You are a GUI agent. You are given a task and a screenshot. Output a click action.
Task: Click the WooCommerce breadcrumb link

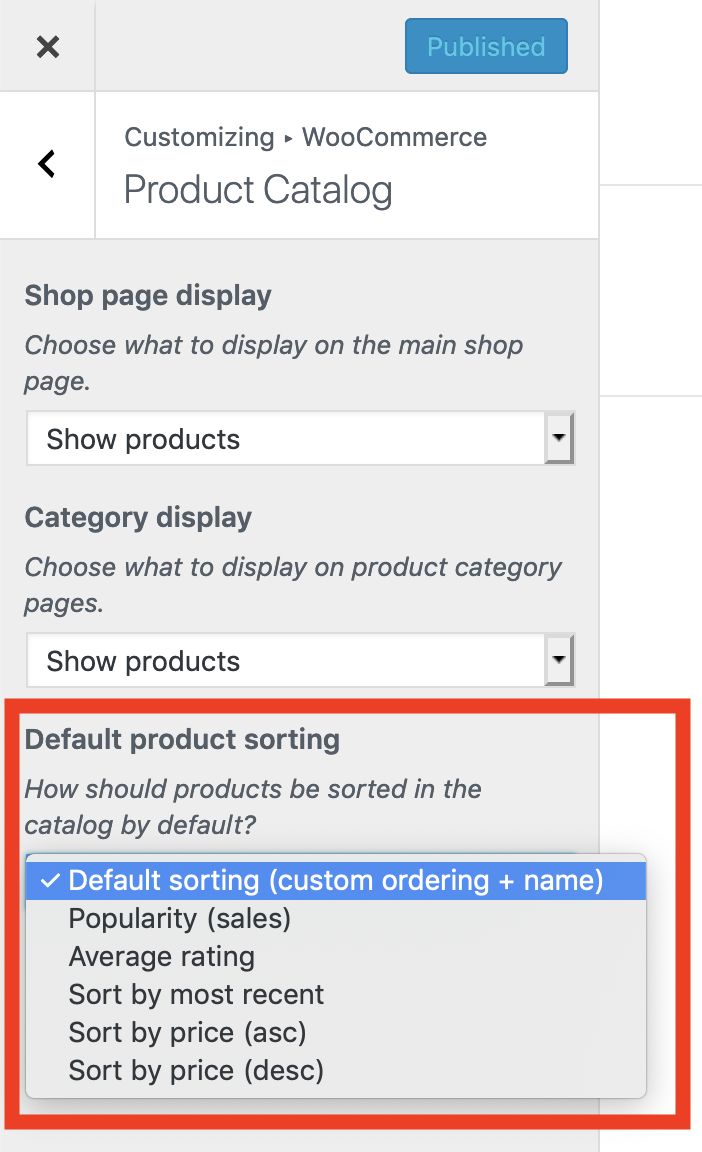pos(393,137)
